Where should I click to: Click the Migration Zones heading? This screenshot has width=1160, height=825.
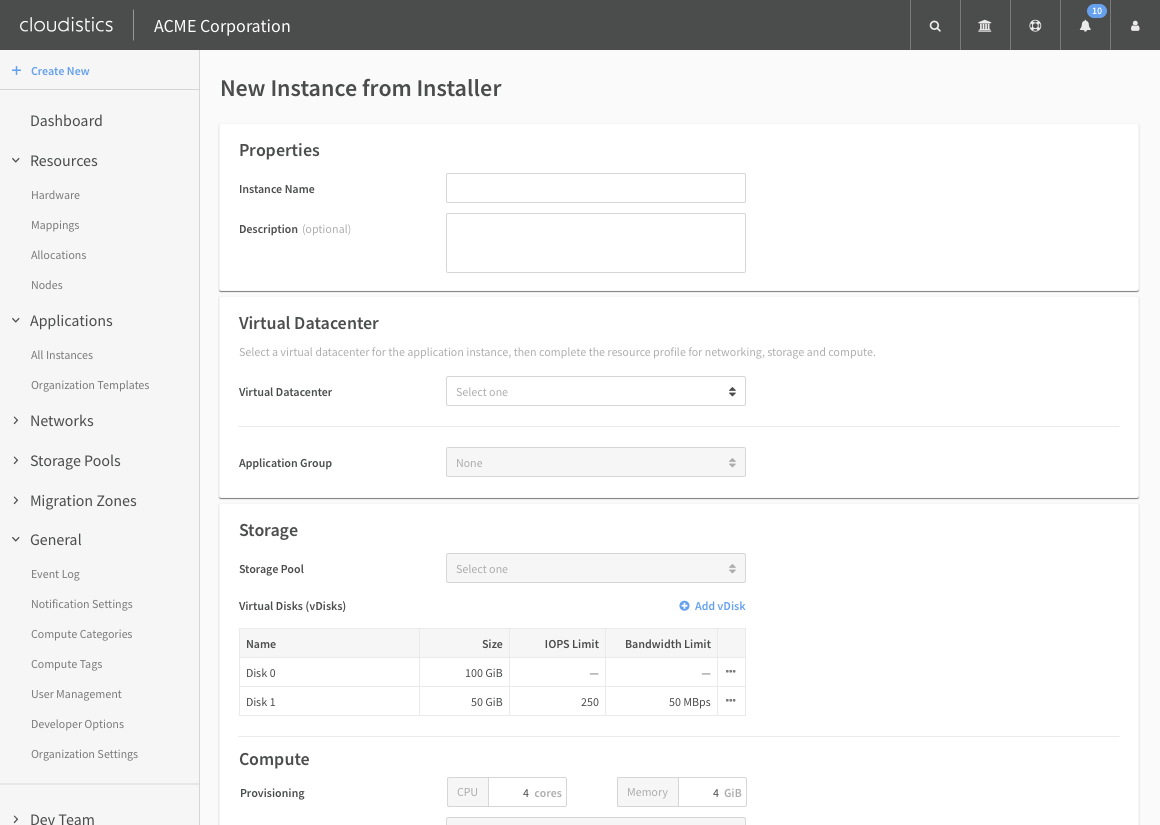(x=83, y=500)
